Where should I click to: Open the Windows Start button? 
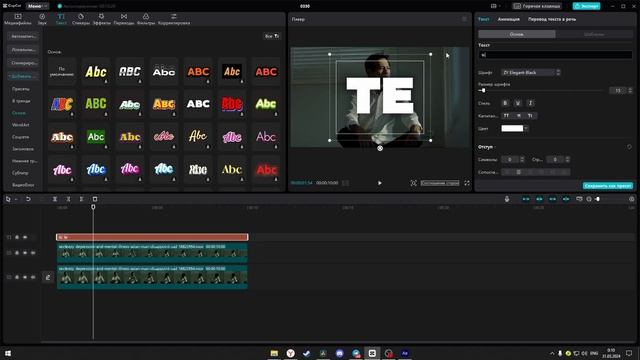(8, 353)
